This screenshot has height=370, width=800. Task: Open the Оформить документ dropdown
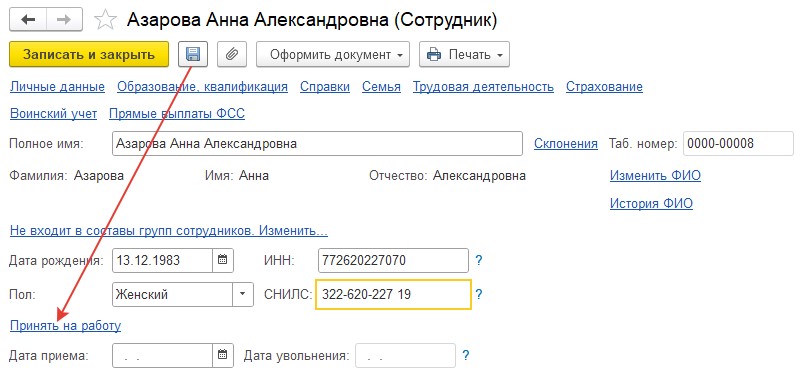[333, 54]
